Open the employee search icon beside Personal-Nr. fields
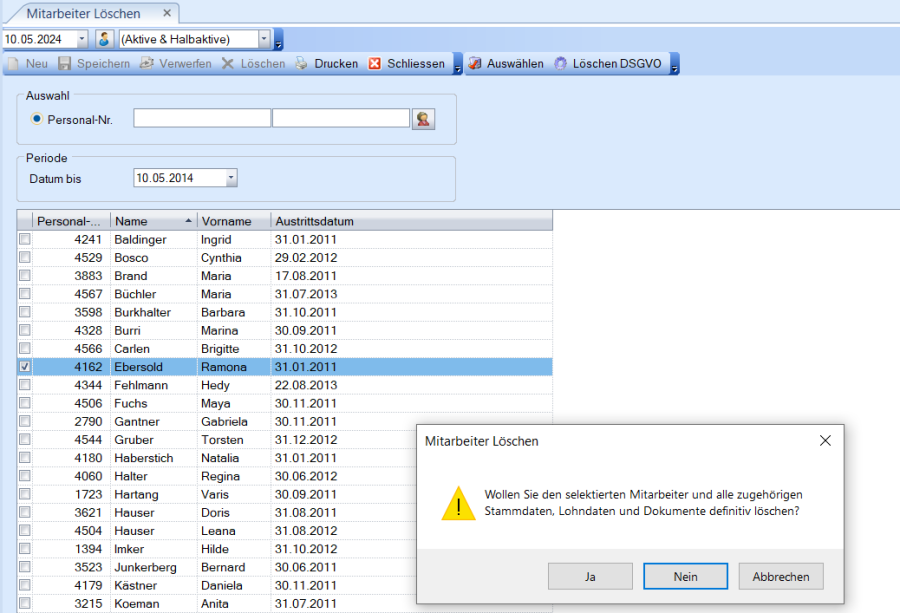The width and height of the screenshot is (900, 613). (x=424, y=119)
